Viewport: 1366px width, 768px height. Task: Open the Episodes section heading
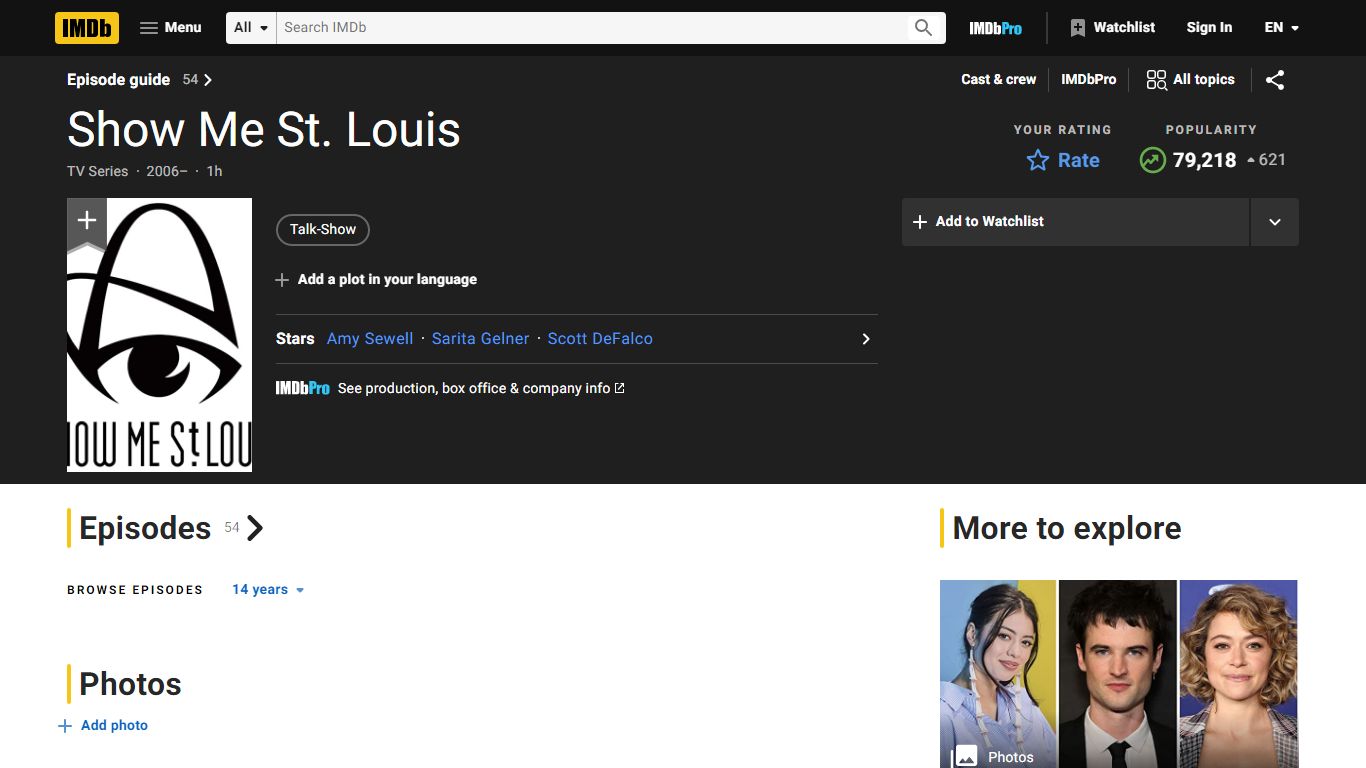tap(145, 528)
